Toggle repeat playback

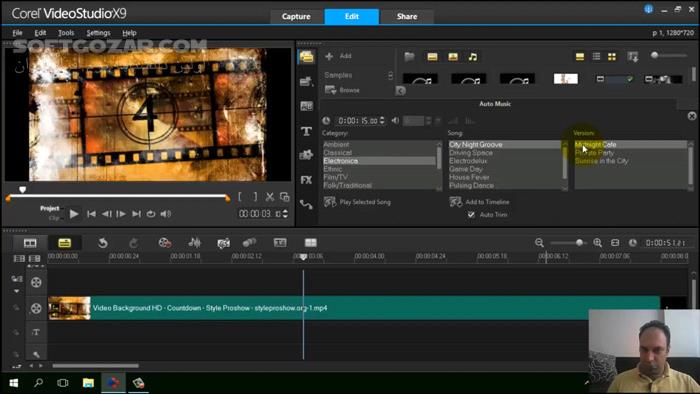(x=151, y=214)
